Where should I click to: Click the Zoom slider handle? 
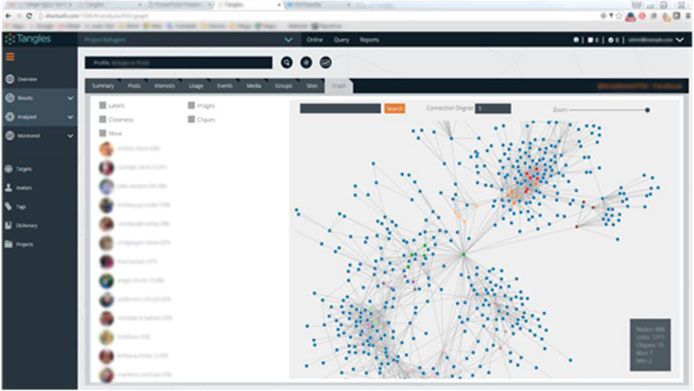648,110
